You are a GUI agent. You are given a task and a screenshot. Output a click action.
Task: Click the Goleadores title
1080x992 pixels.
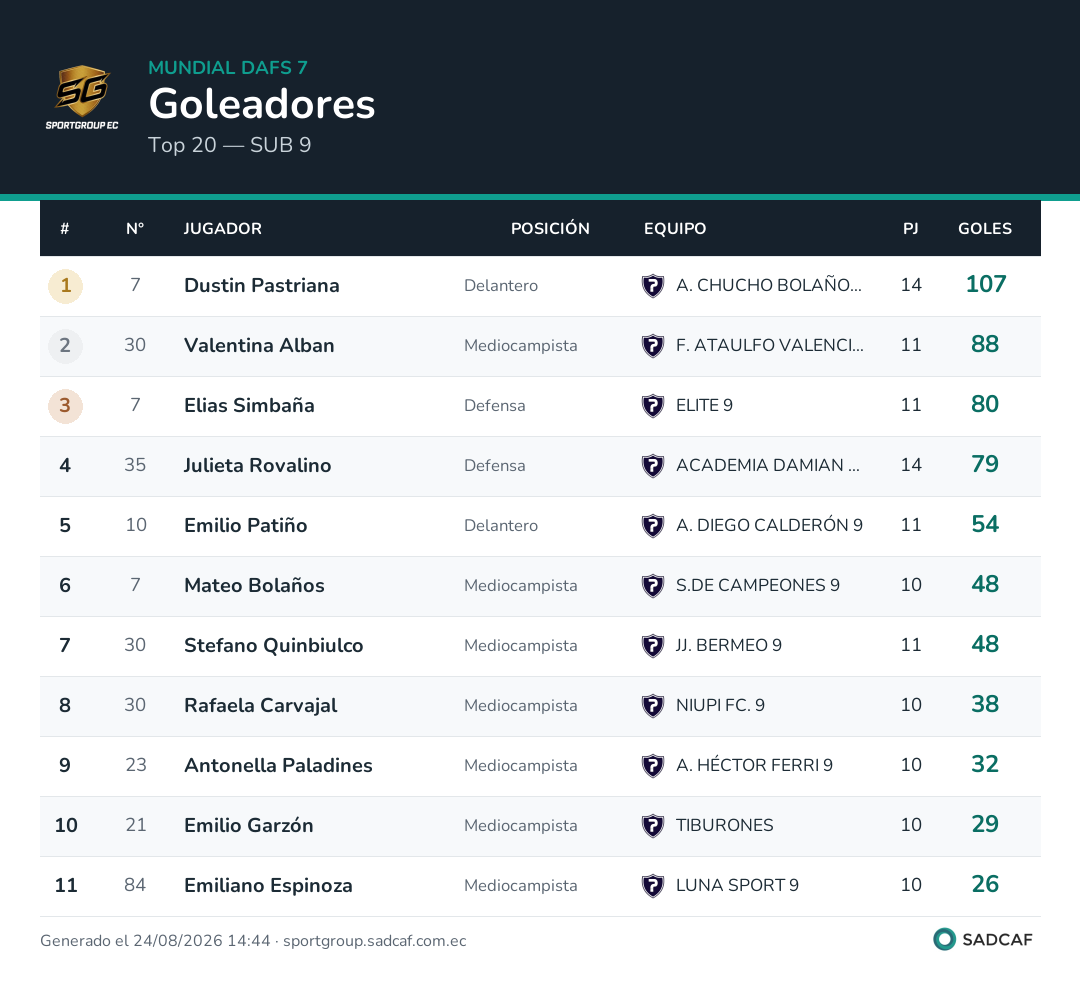click(262, 104)
